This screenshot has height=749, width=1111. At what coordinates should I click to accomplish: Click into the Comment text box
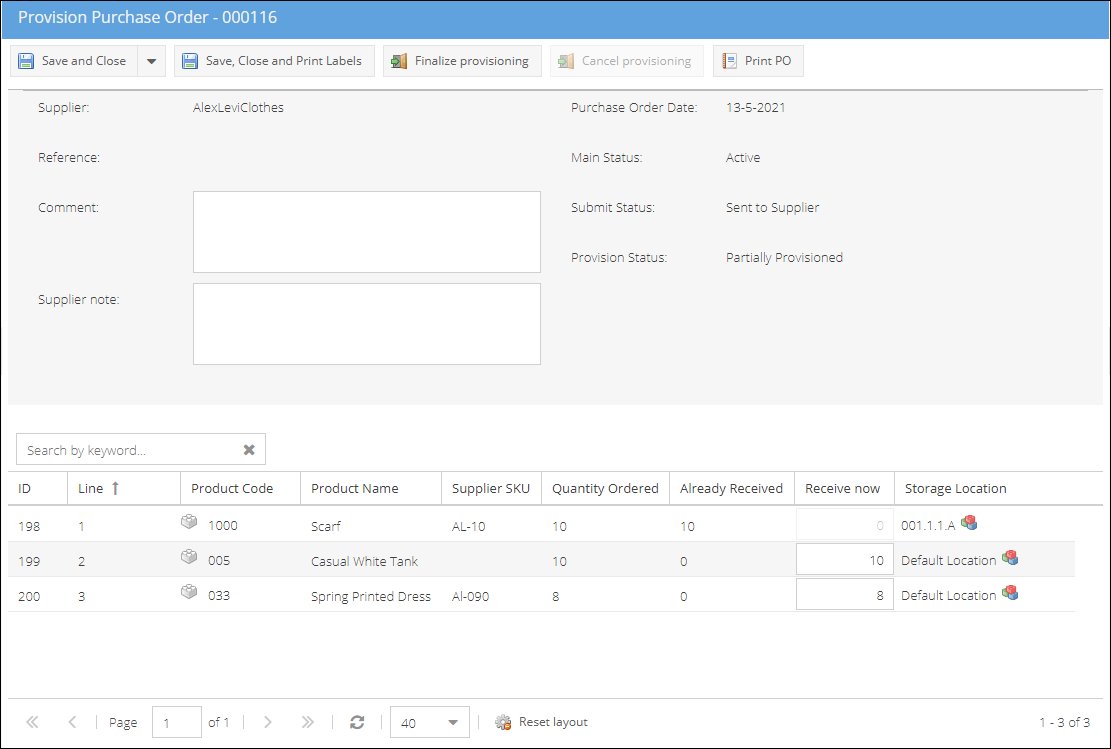click(x=367, y=232)
